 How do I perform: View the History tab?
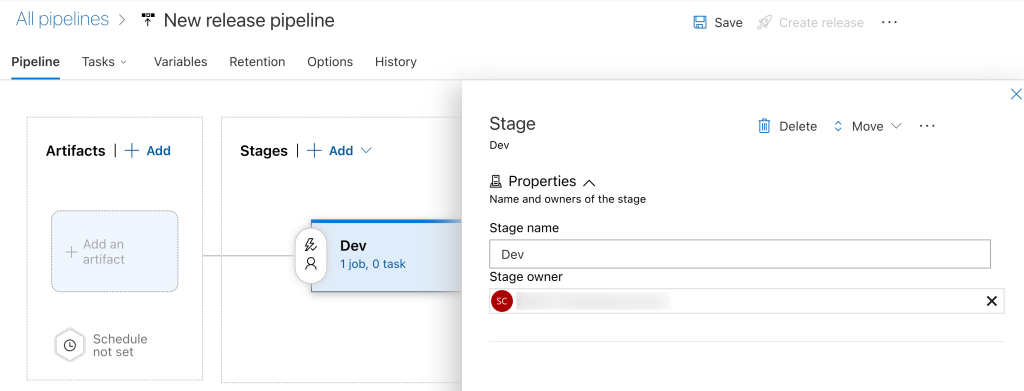pyautogui.click(x=396, y=61)
